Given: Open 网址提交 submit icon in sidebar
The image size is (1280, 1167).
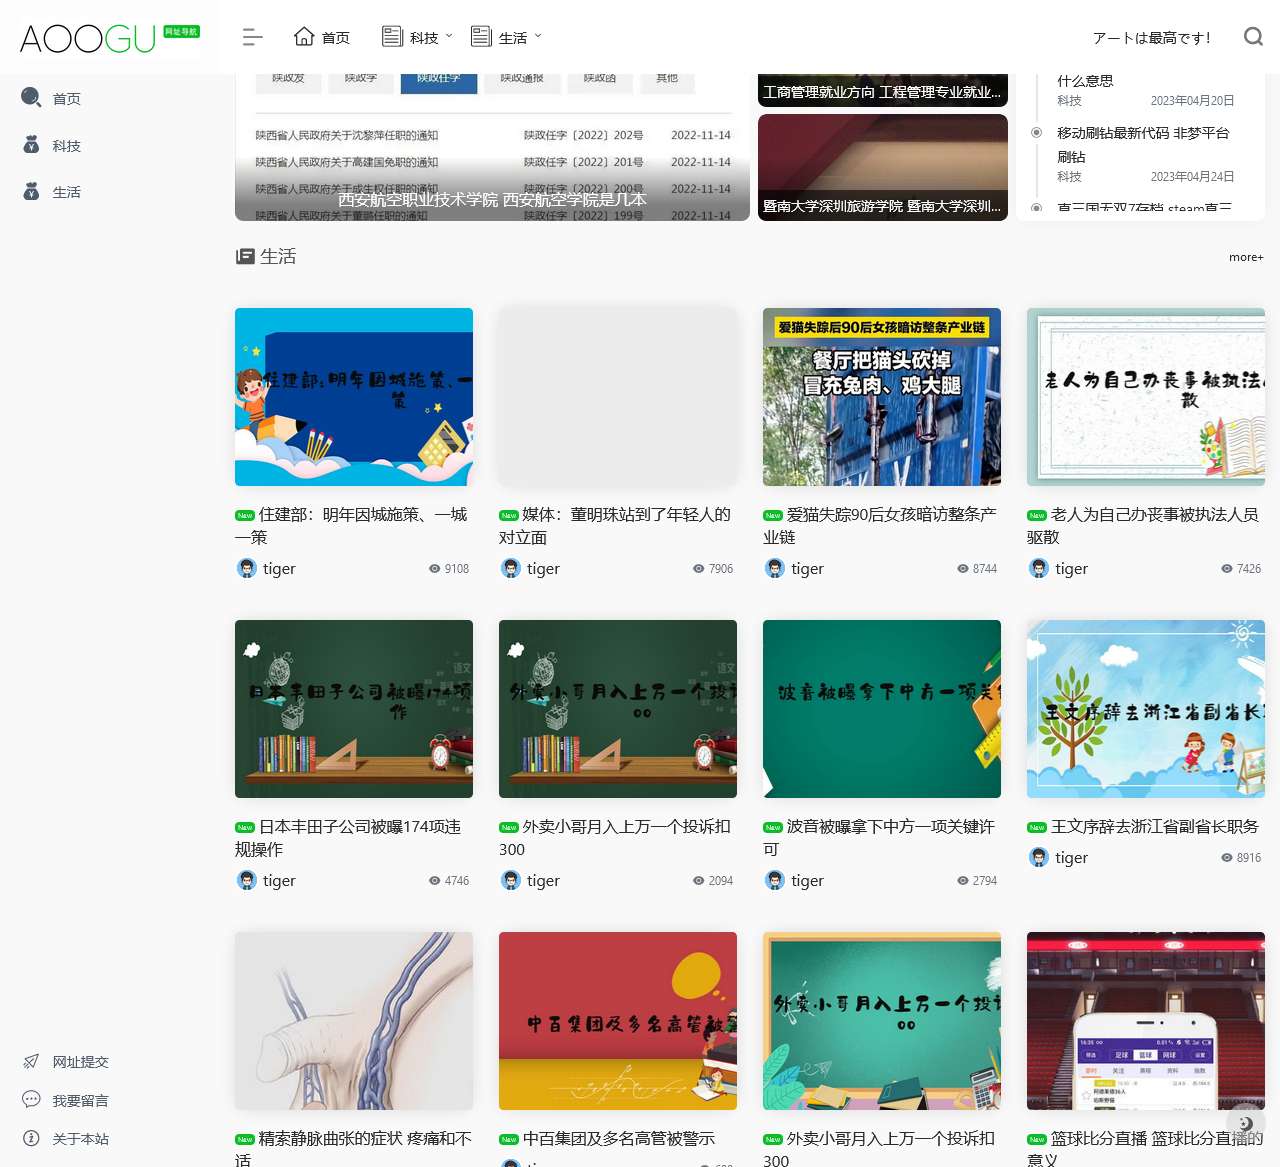Looking at the screenshot, I should point(31,1061).
